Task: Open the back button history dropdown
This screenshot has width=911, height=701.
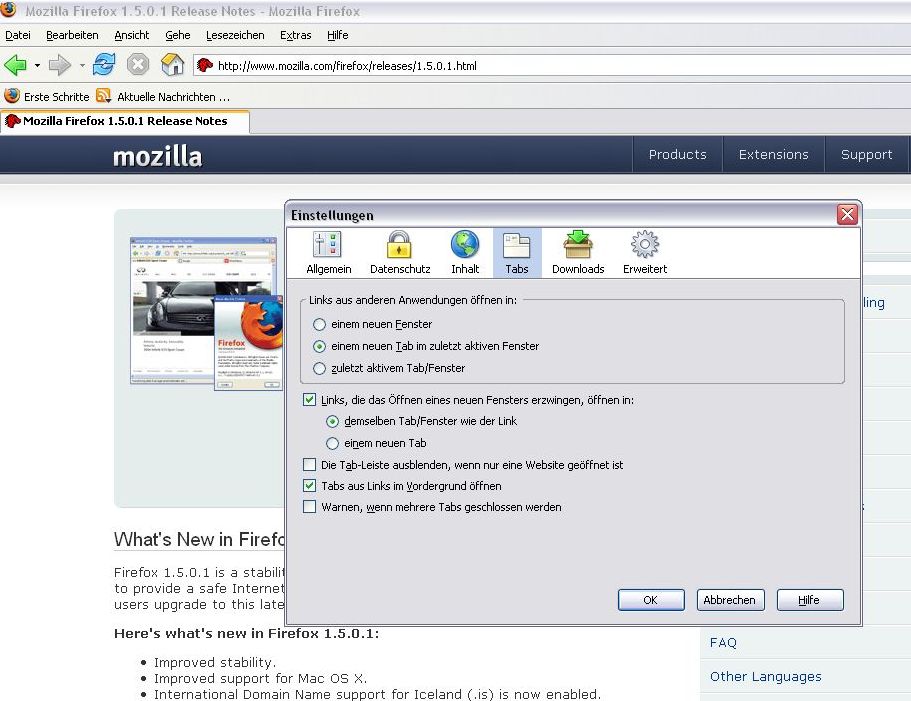Action: click(x=37, y=65)
